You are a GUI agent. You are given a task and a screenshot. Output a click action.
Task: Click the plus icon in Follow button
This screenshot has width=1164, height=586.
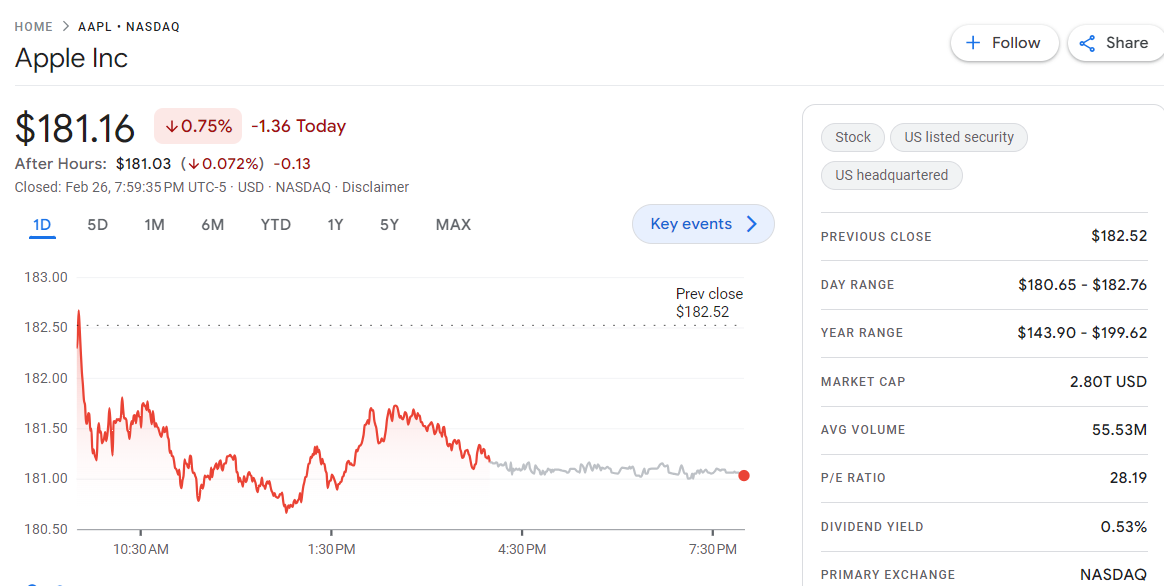pos(972,43)
